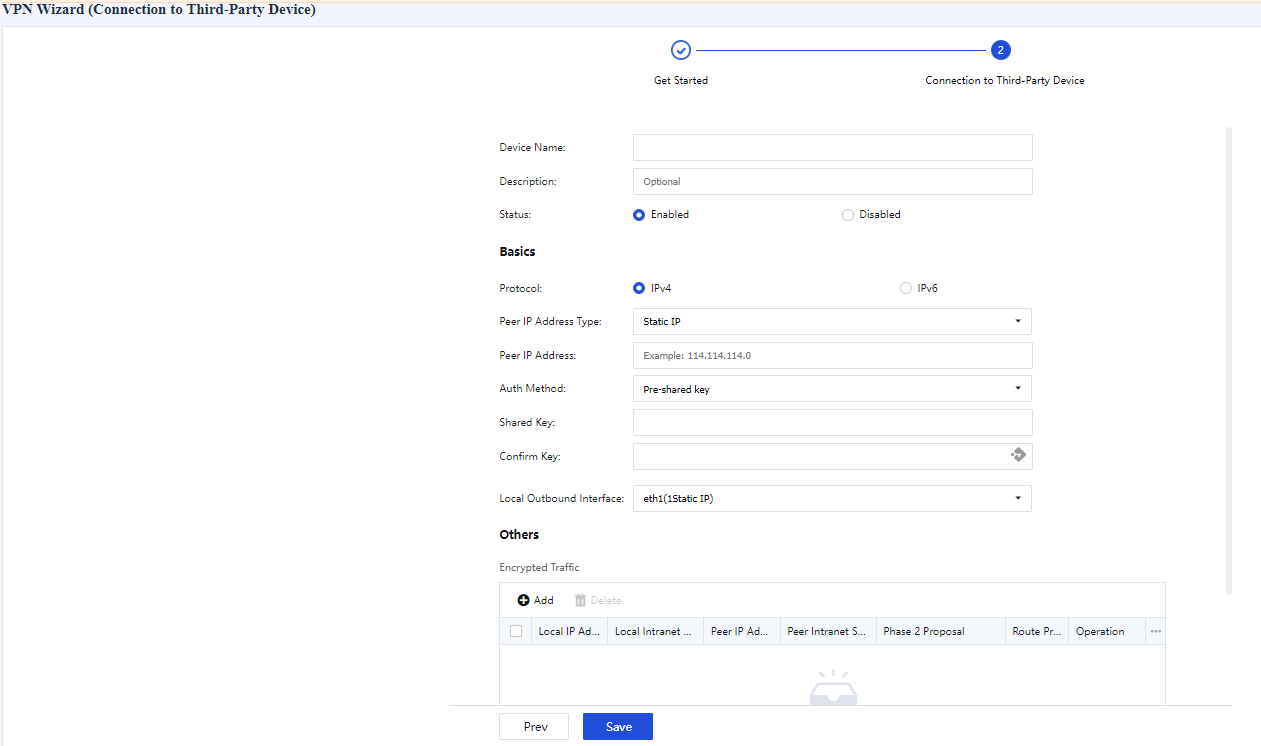Click the Operation column header
Image resolution: width=1261 pixels, height=746 pixels.
[x=1100, y=631]
